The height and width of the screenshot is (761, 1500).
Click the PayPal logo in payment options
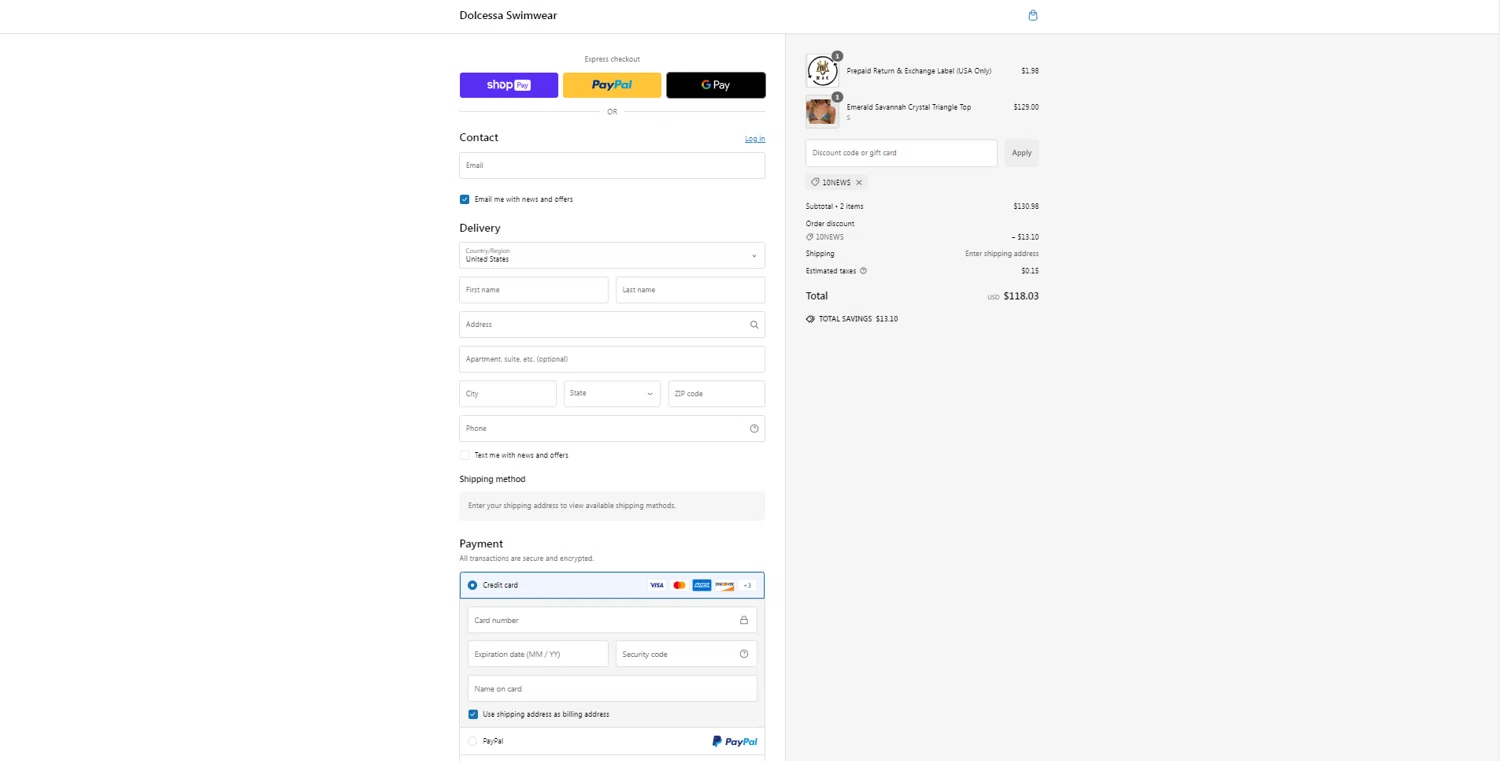pyautogui.click(x=735, y=742)
